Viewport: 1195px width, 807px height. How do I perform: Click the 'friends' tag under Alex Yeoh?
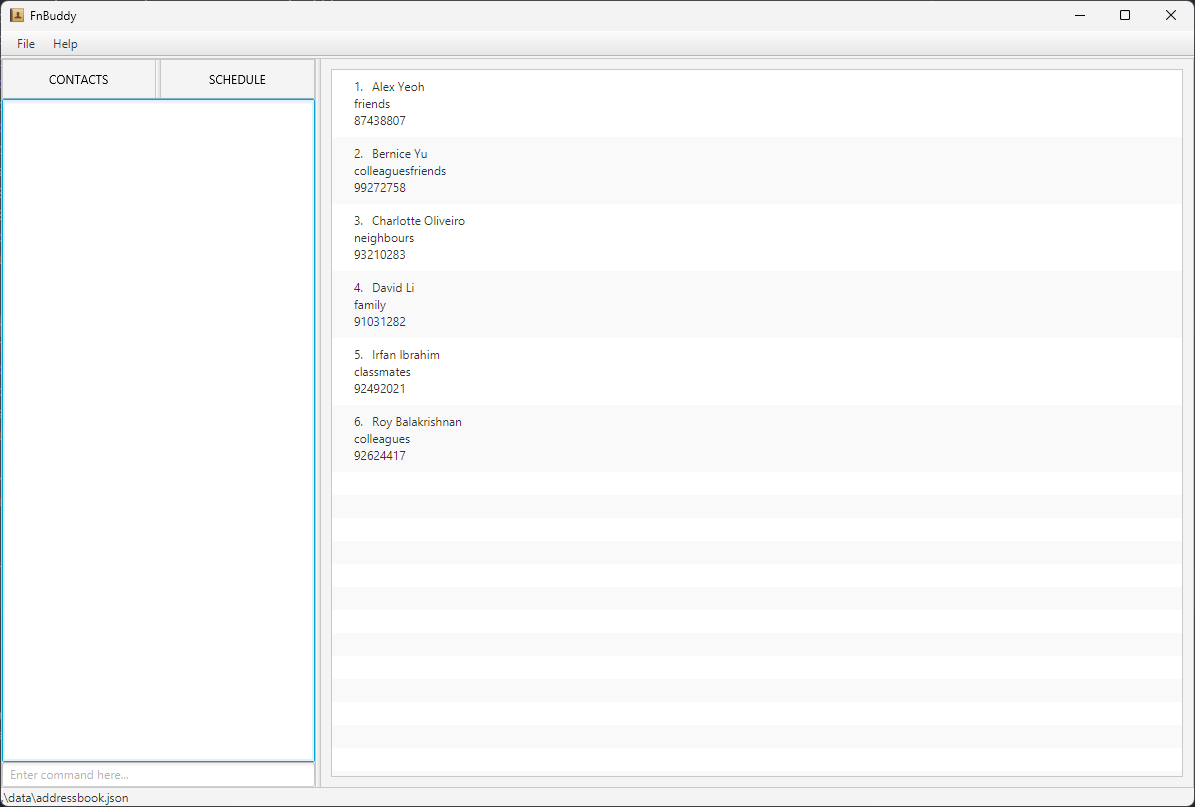point(372,104)
